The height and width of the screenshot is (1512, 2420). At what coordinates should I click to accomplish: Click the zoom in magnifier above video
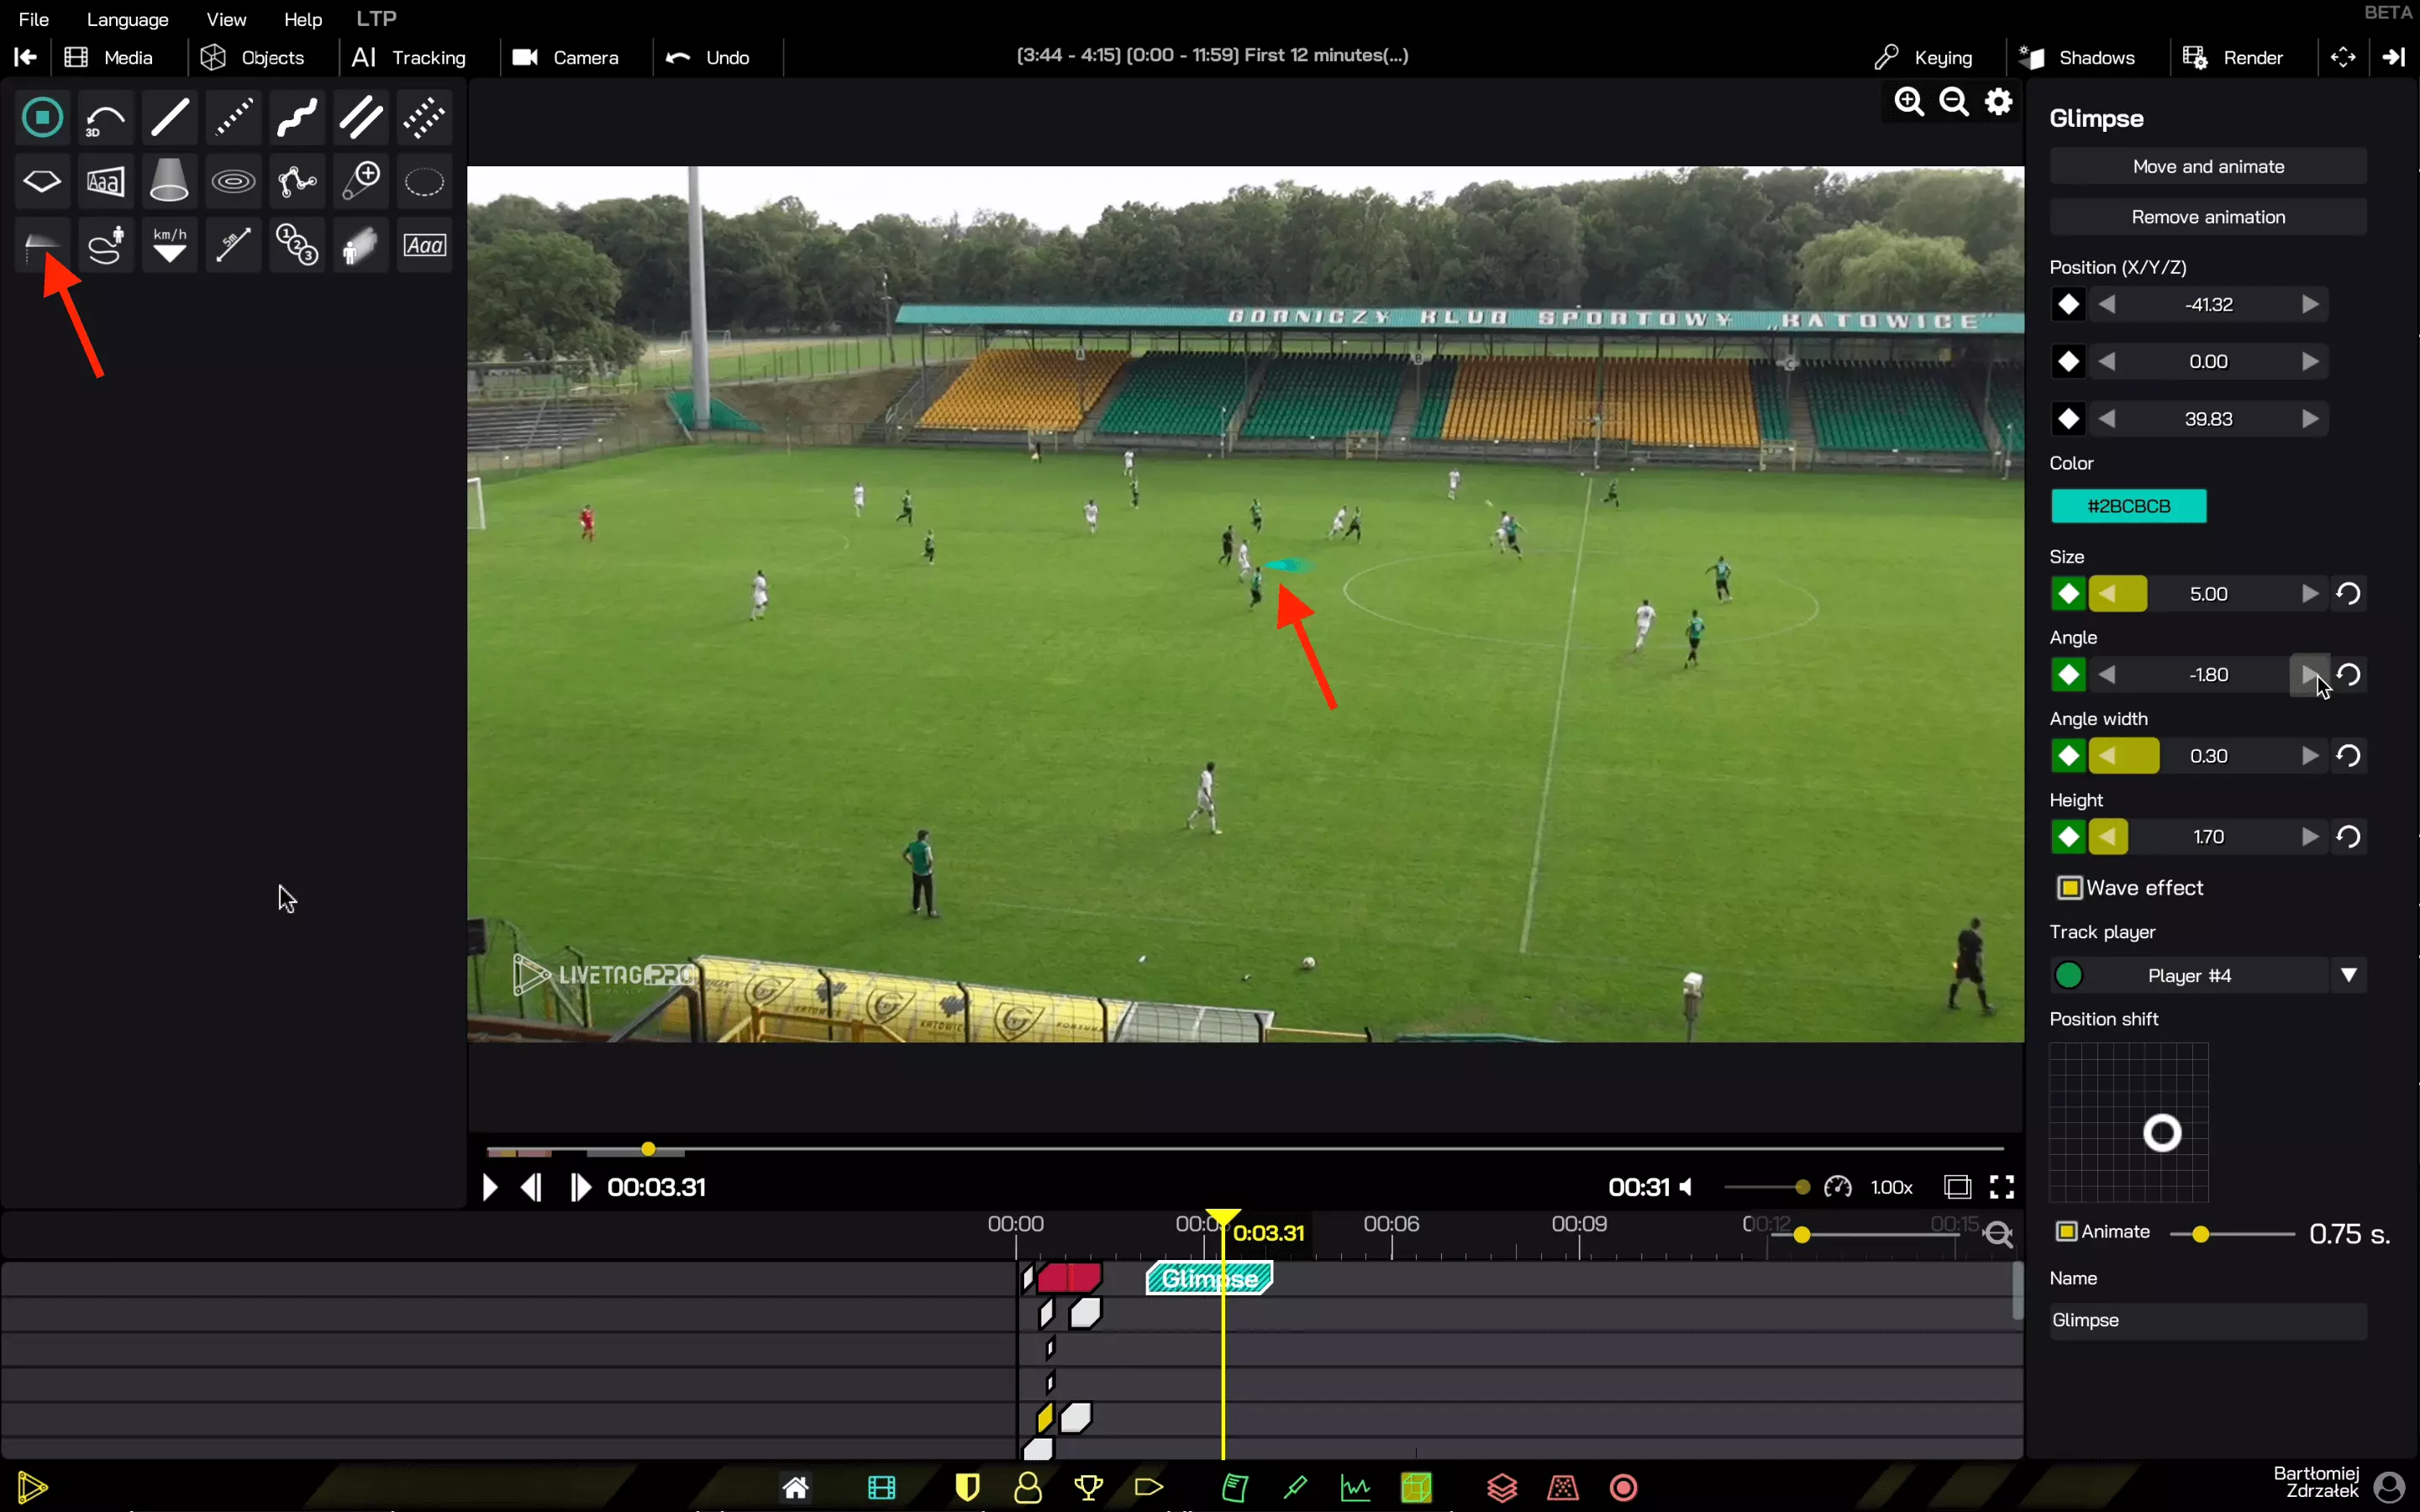point(1908,102)
